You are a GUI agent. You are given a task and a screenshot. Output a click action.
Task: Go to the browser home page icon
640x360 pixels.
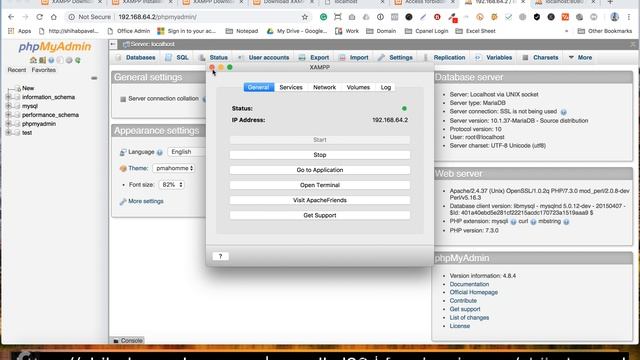click(53, 17)
